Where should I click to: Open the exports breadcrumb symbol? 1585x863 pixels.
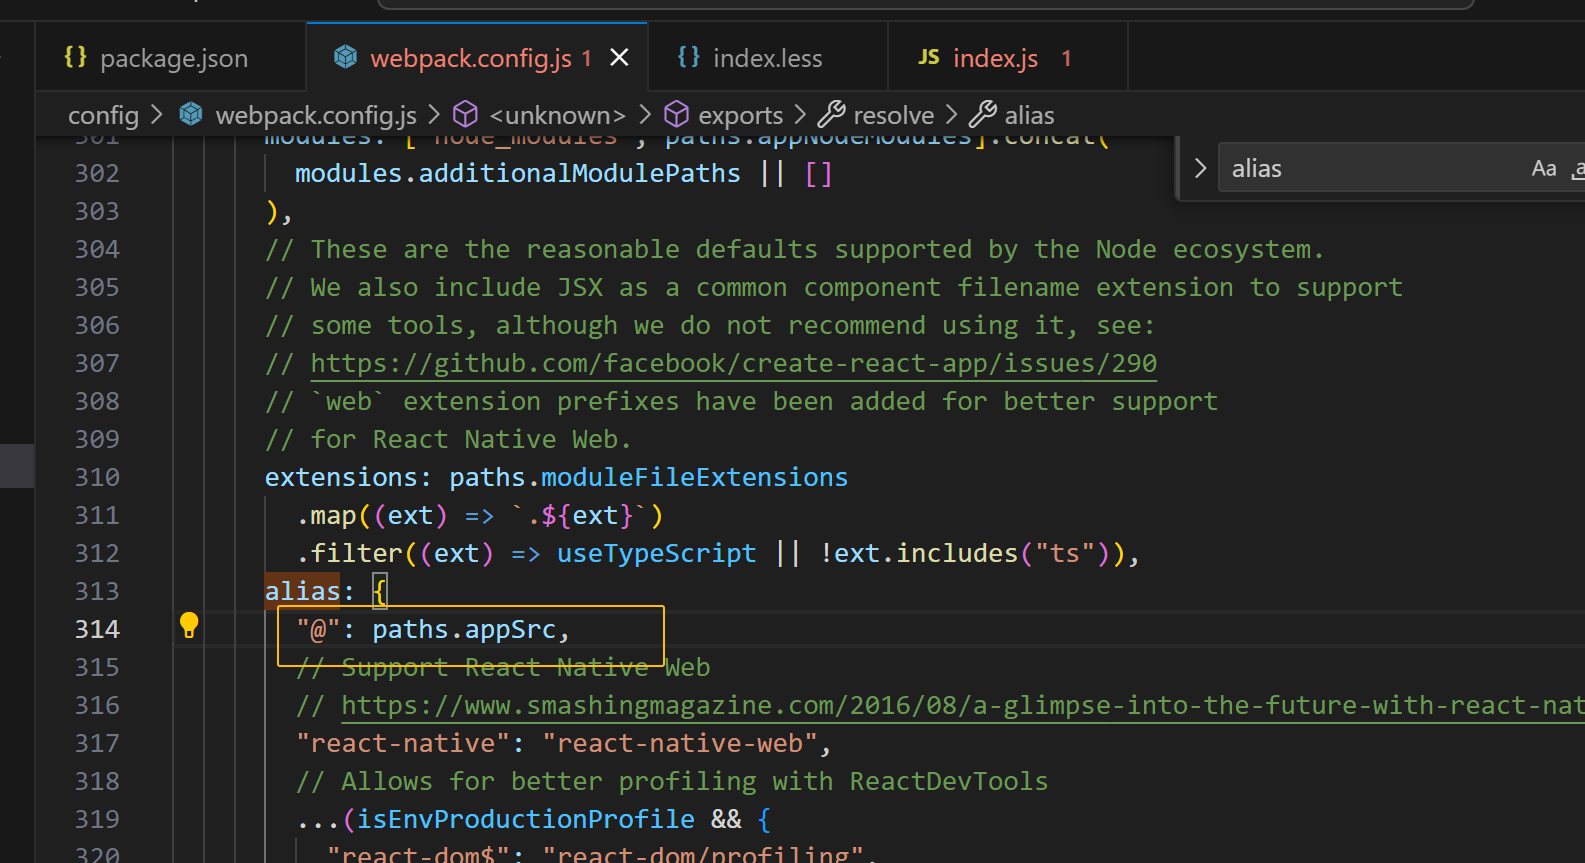click(740, 115)
